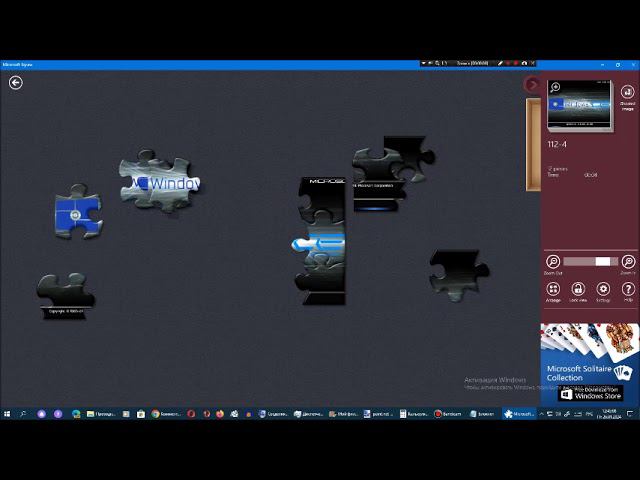Open the Settings gear
This screenshot has width=640, height=480.
(603, 291)
